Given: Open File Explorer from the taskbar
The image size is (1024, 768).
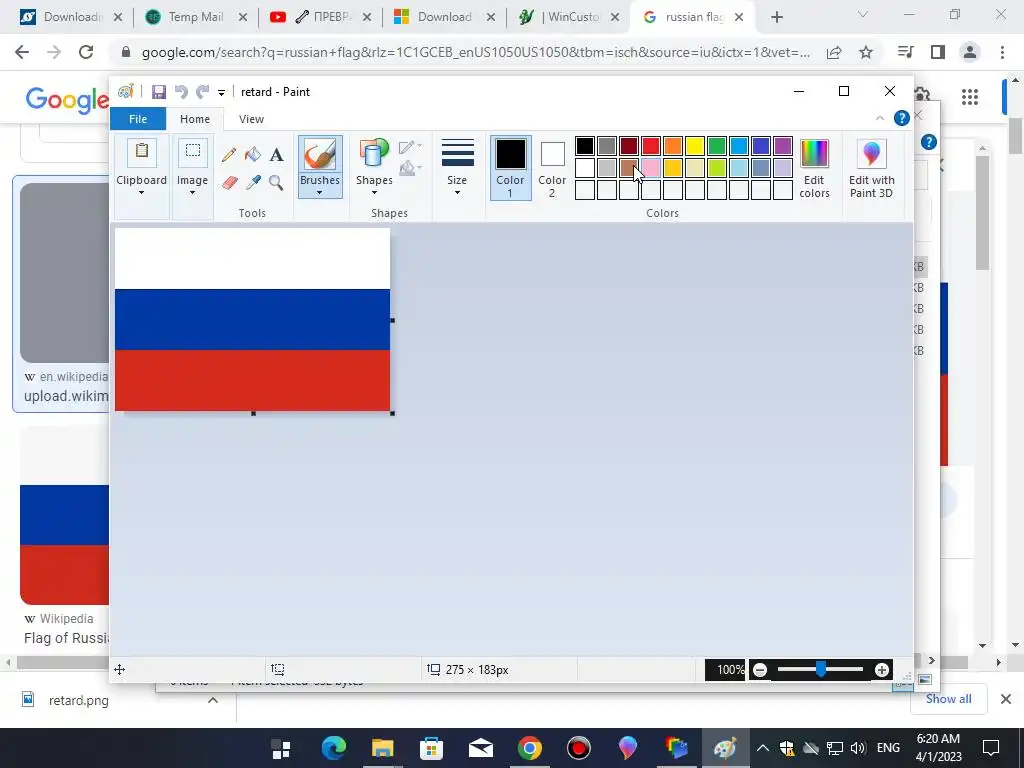Looking at the screenshot, I should click(x=383, y=748).
